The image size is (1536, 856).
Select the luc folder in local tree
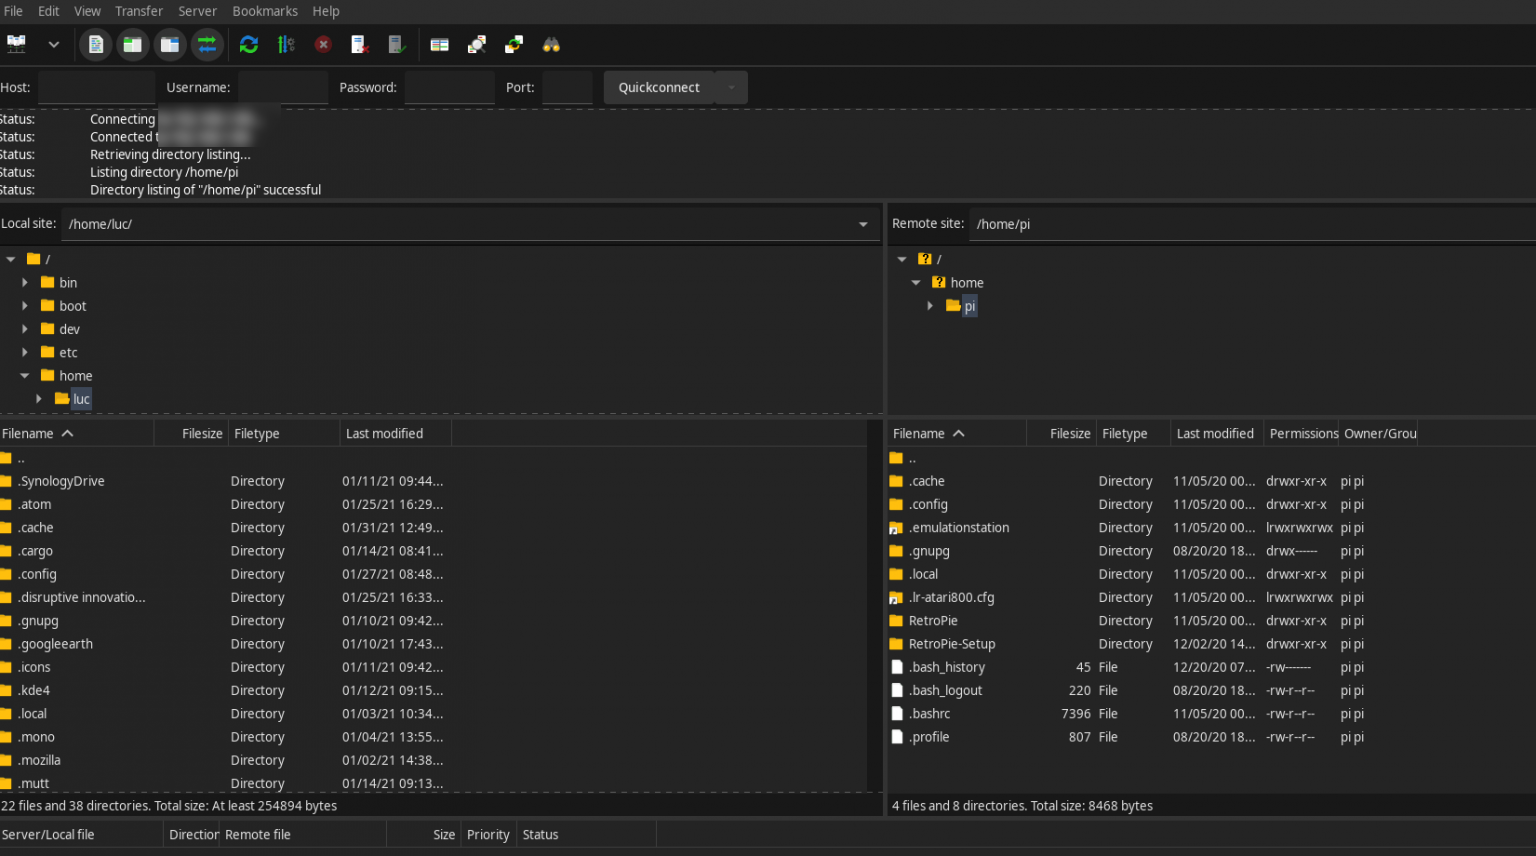coord(81,399)
